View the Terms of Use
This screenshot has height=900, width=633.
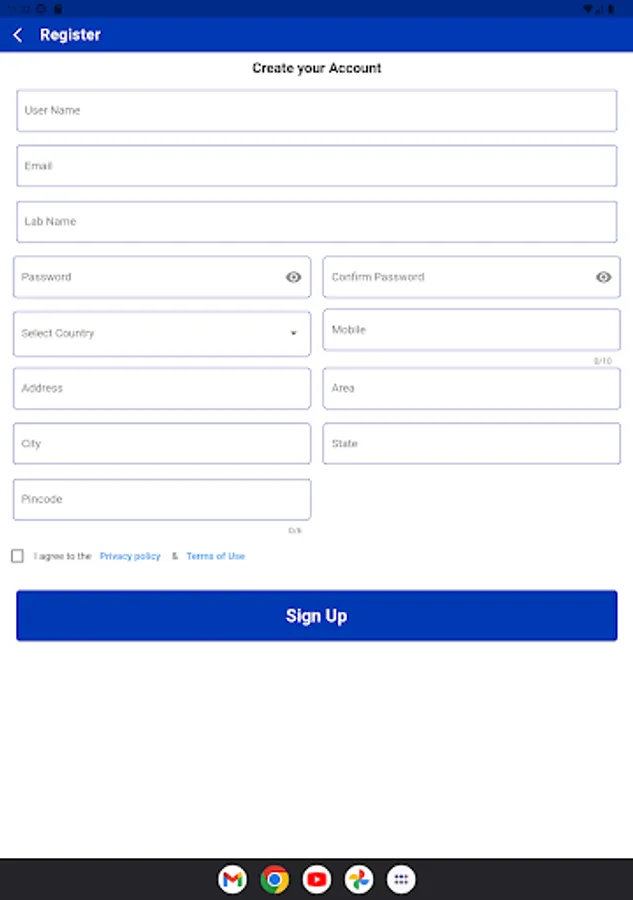point(215,556)
